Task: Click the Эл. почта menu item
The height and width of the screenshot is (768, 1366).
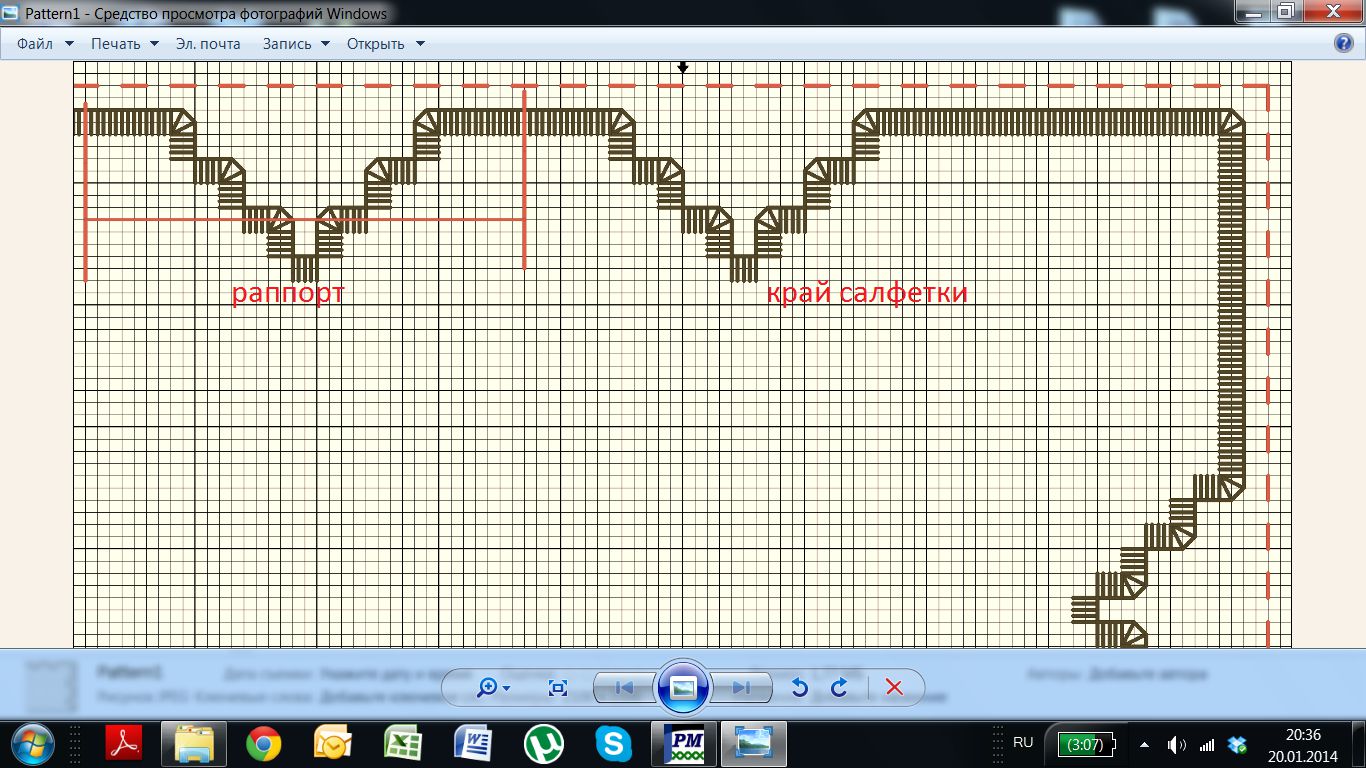Action: click(208, 44)
